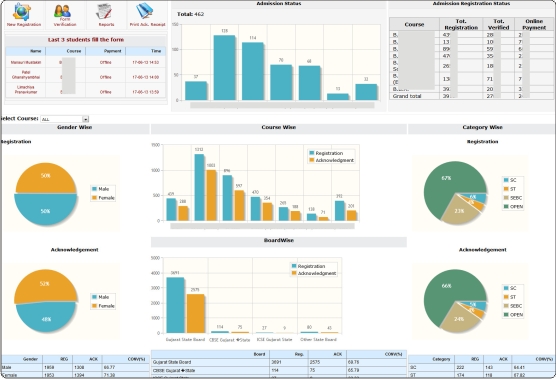556x379 pixels.
Task: Click the Grand total row label
Action: [x=407, y=96]
